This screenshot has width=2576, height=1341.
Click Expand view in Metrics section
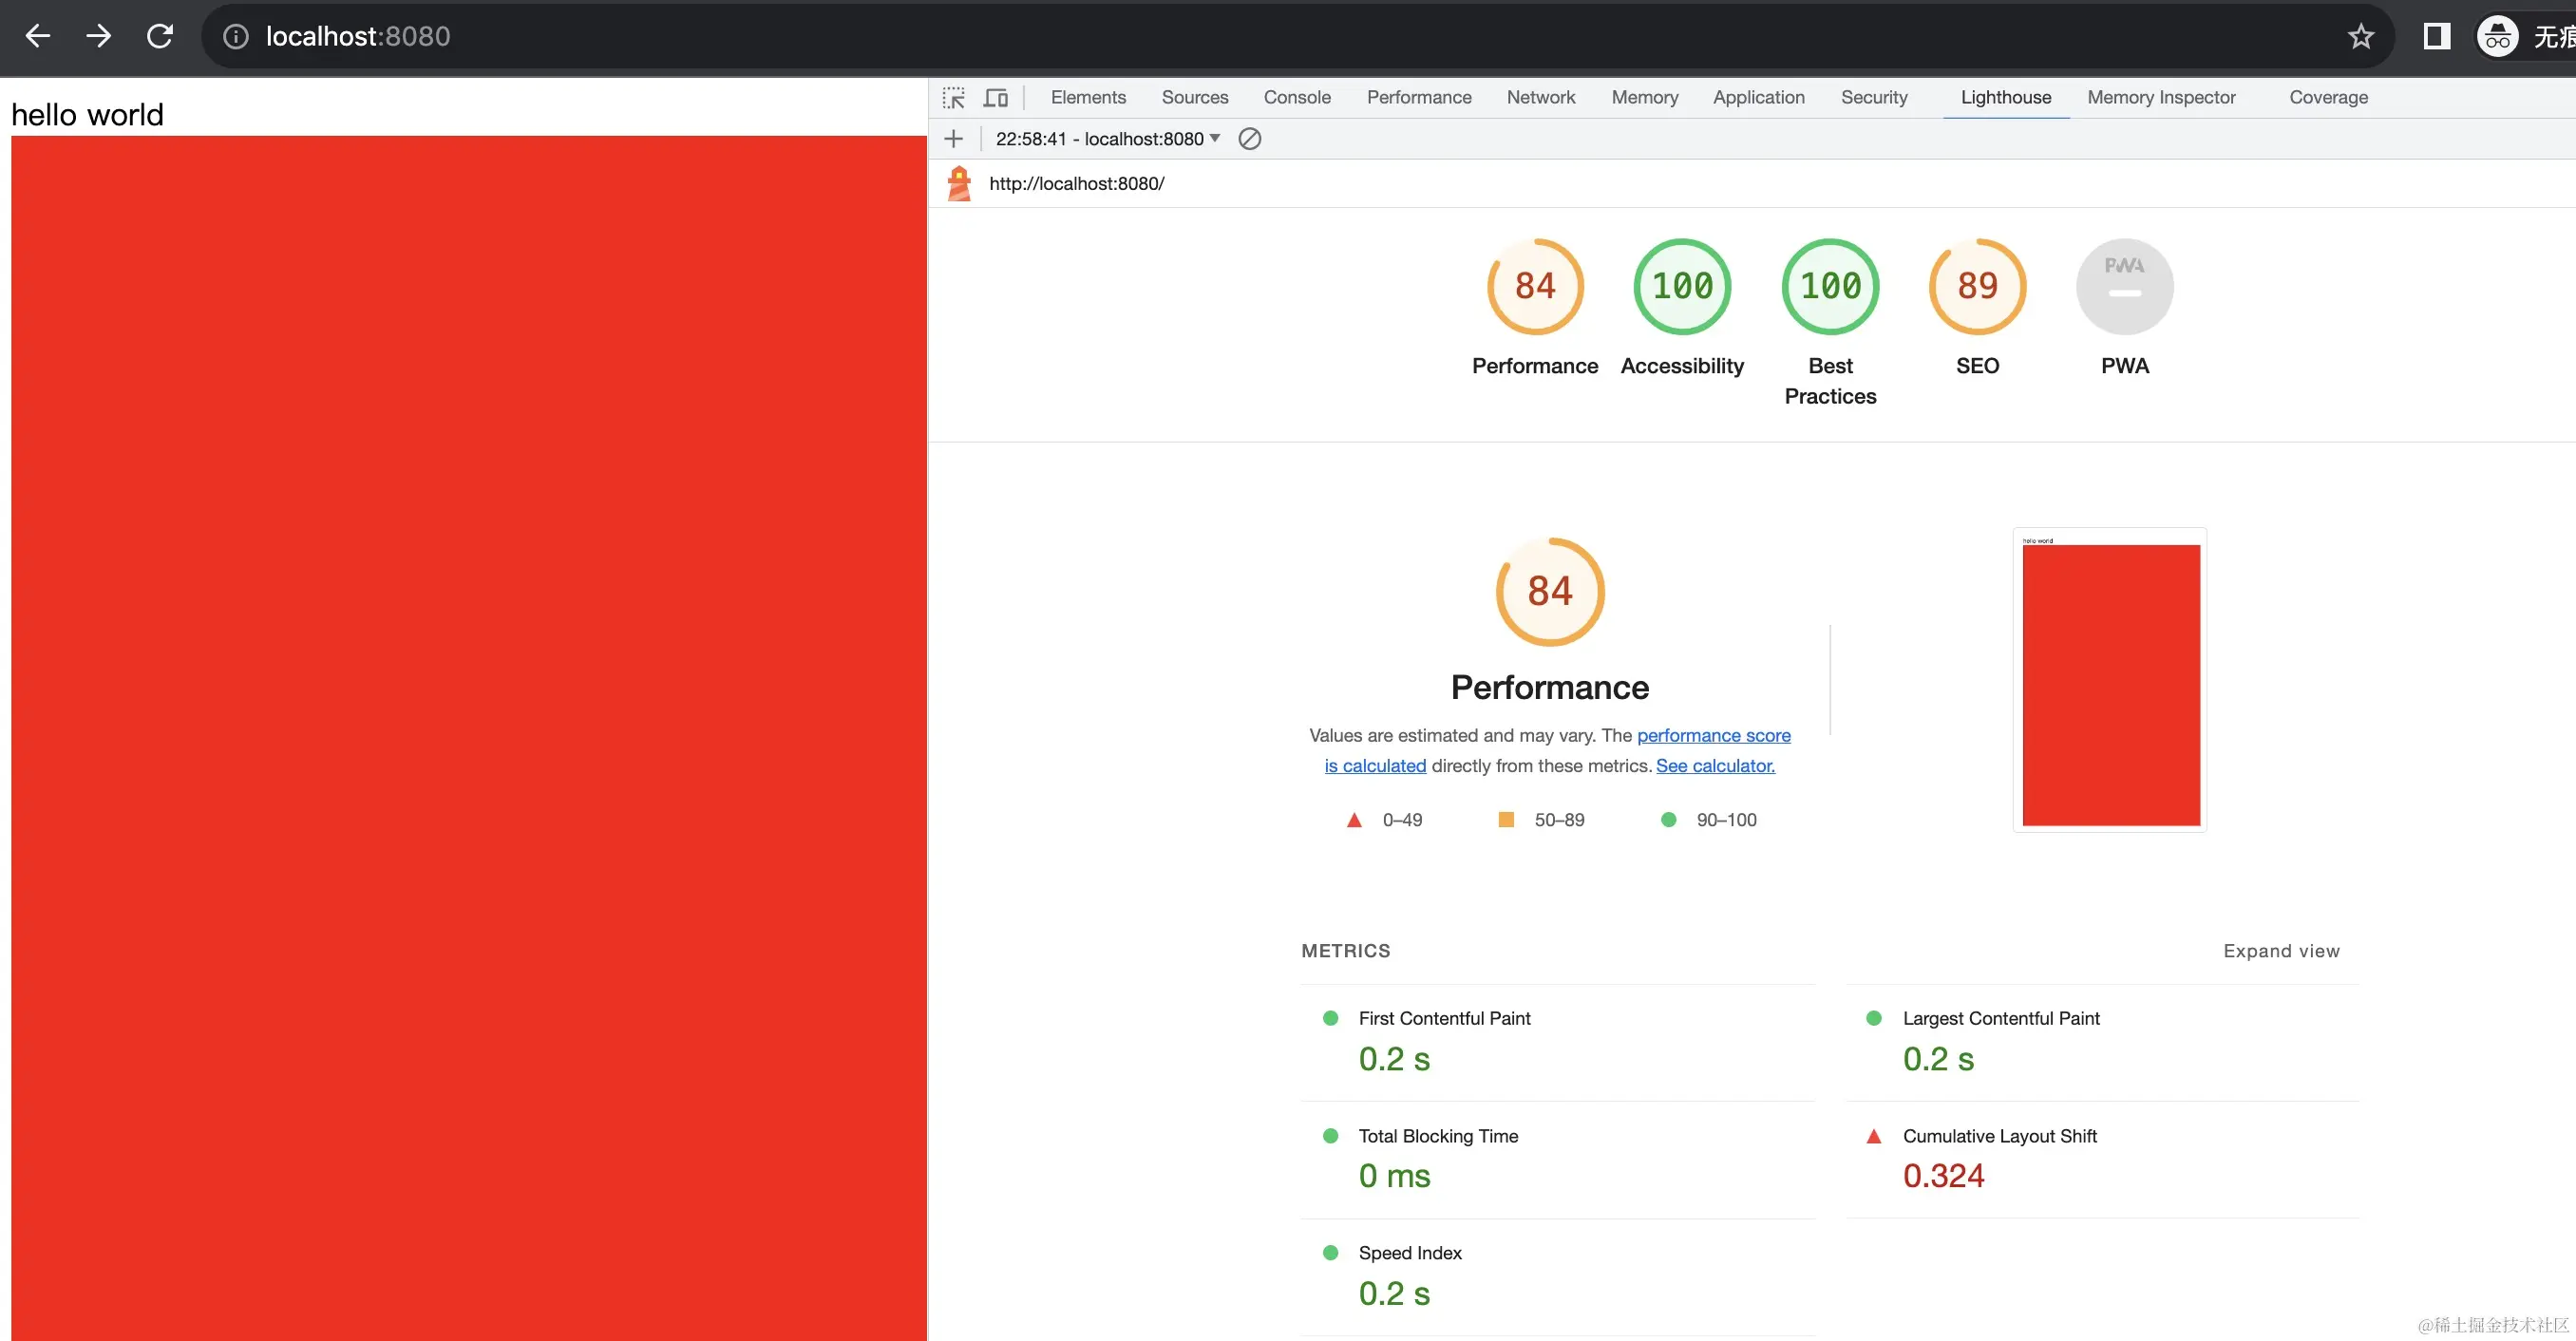(2280, 951)
